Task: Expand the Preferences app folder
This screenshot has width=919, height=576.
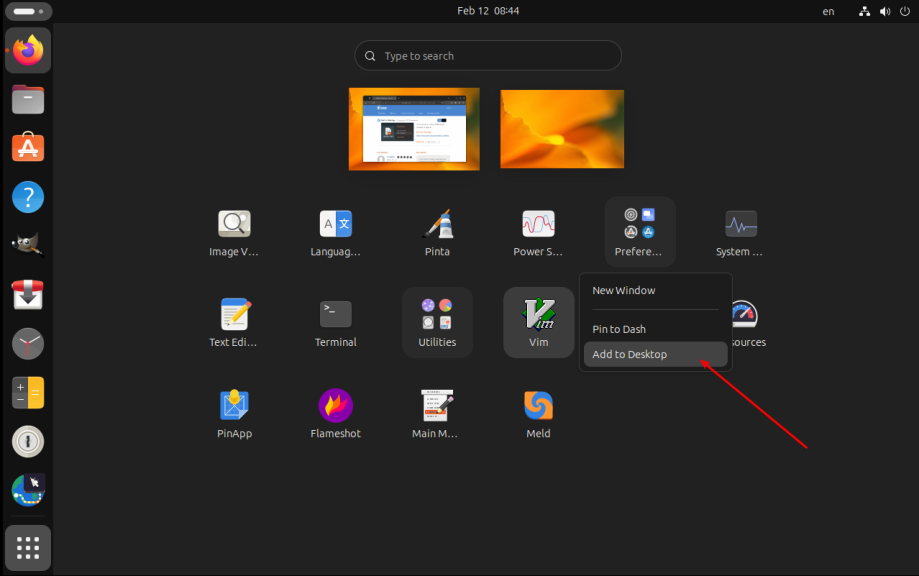Action: [639, 232]
